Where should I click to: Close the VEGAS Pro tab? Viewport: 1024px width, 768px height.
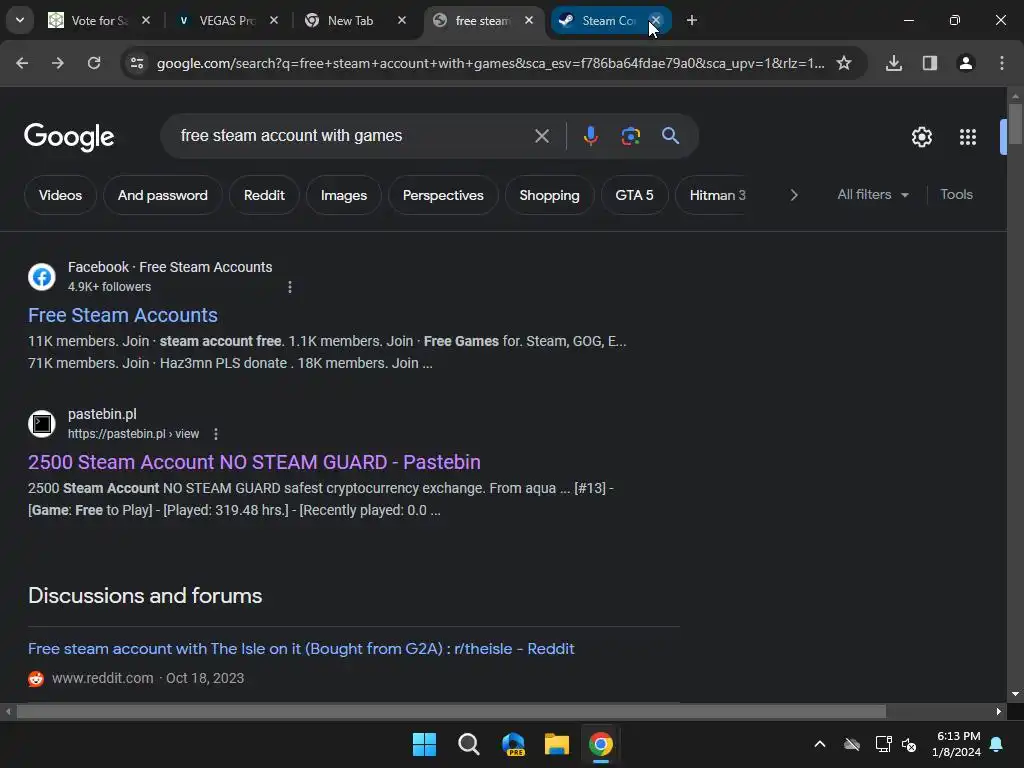274,20
